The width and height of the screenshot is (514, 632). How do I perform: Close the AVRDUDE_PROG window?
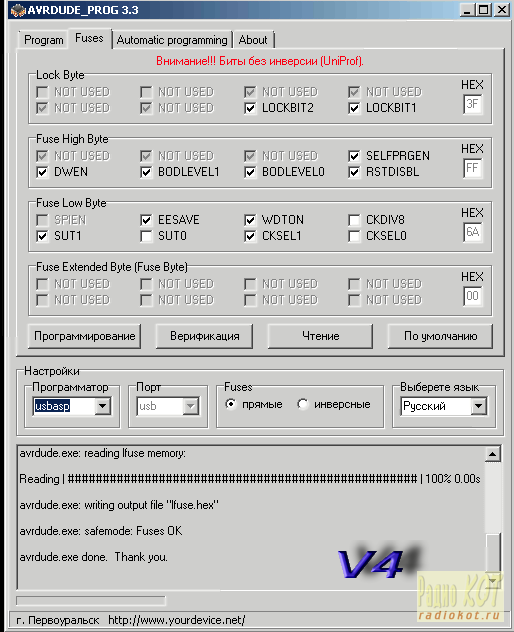(502, 10)
